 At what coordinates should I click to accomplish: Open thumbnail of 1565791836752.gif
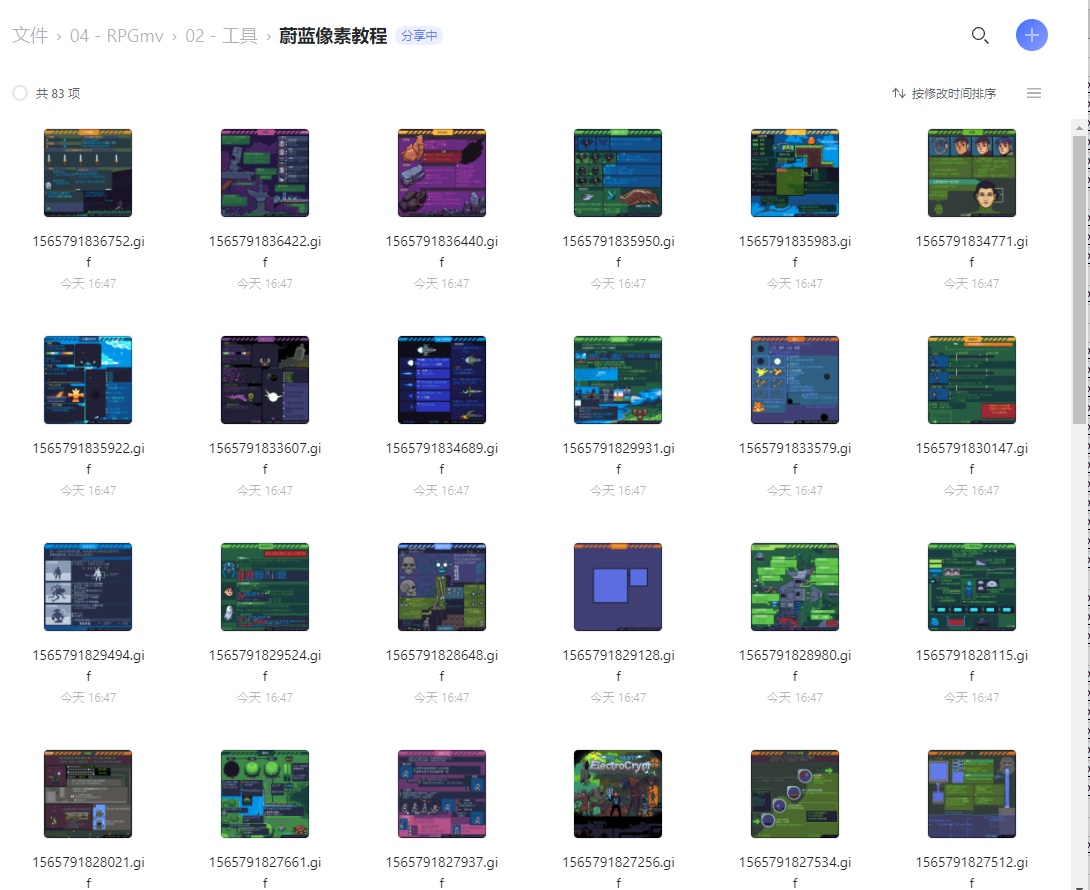point(88,173)
